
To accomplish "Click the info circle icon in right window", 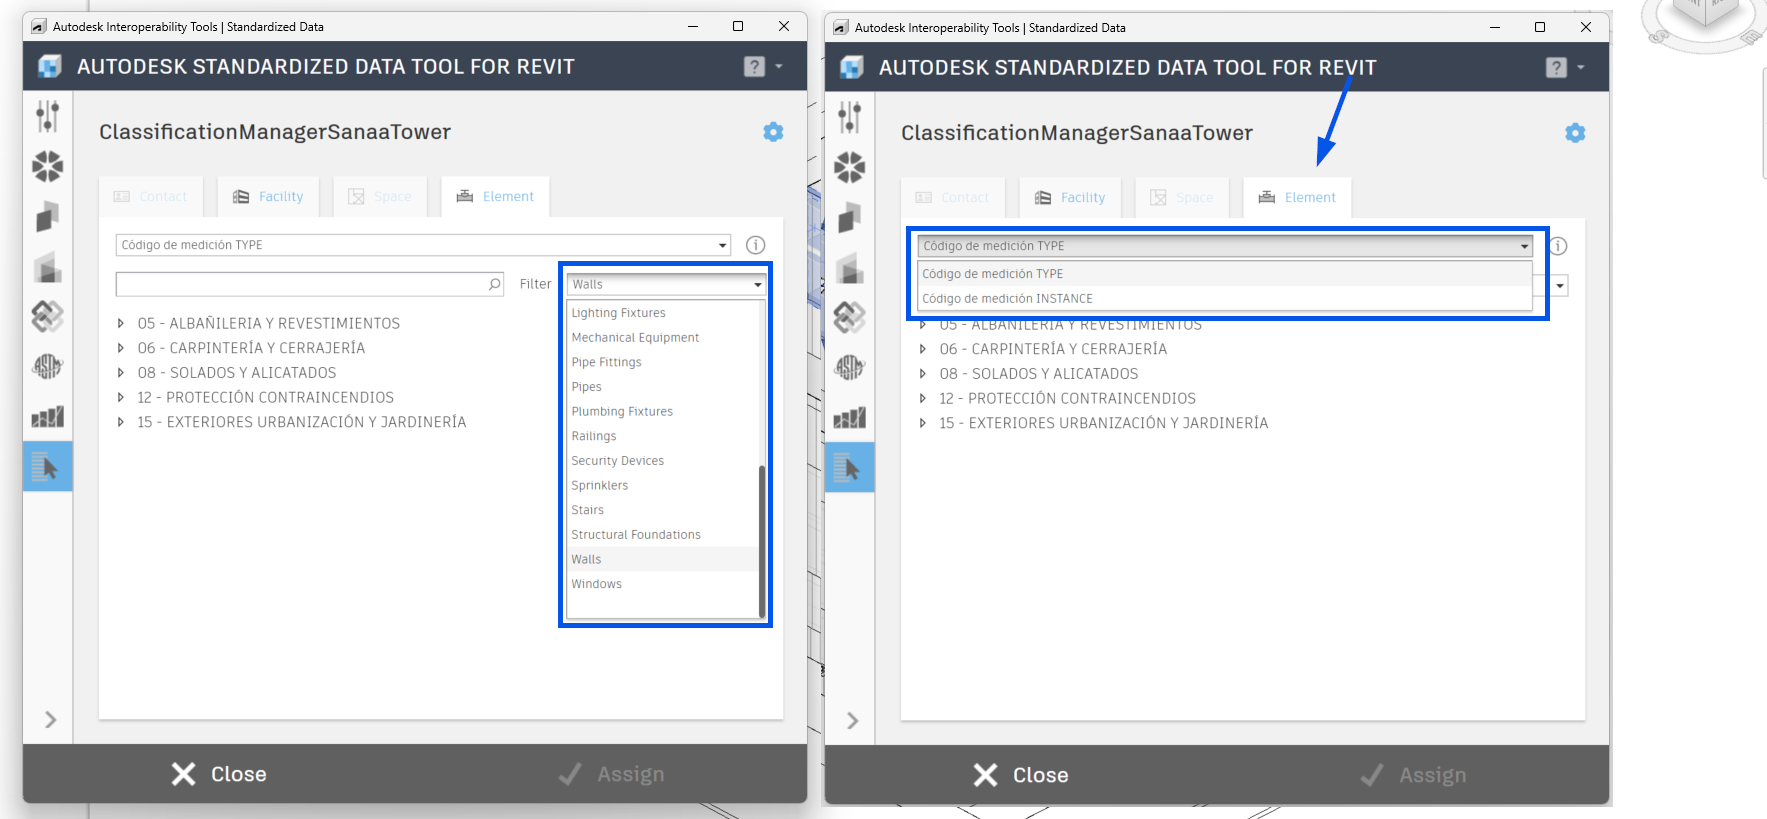I will pyautogui.click(x=1558, y=246).
